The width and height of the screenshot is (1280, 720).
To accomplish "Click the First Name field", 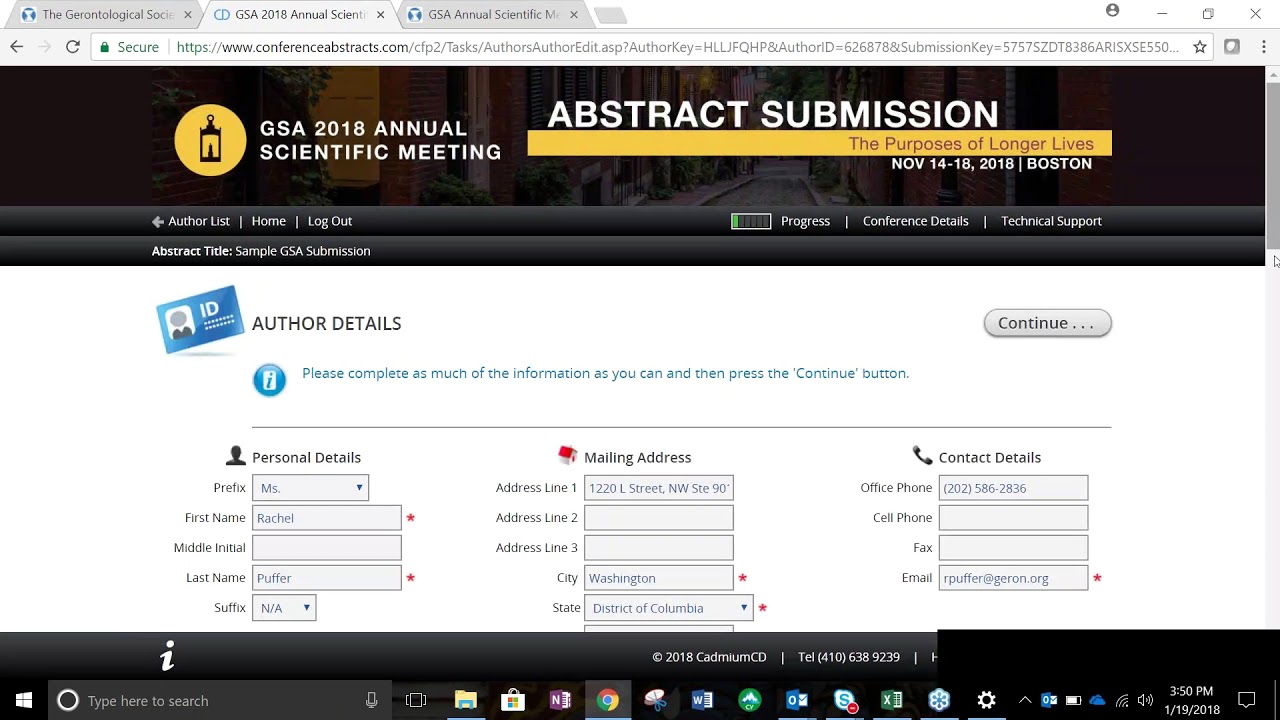I will pyautogui.click(x=327, y=518).
